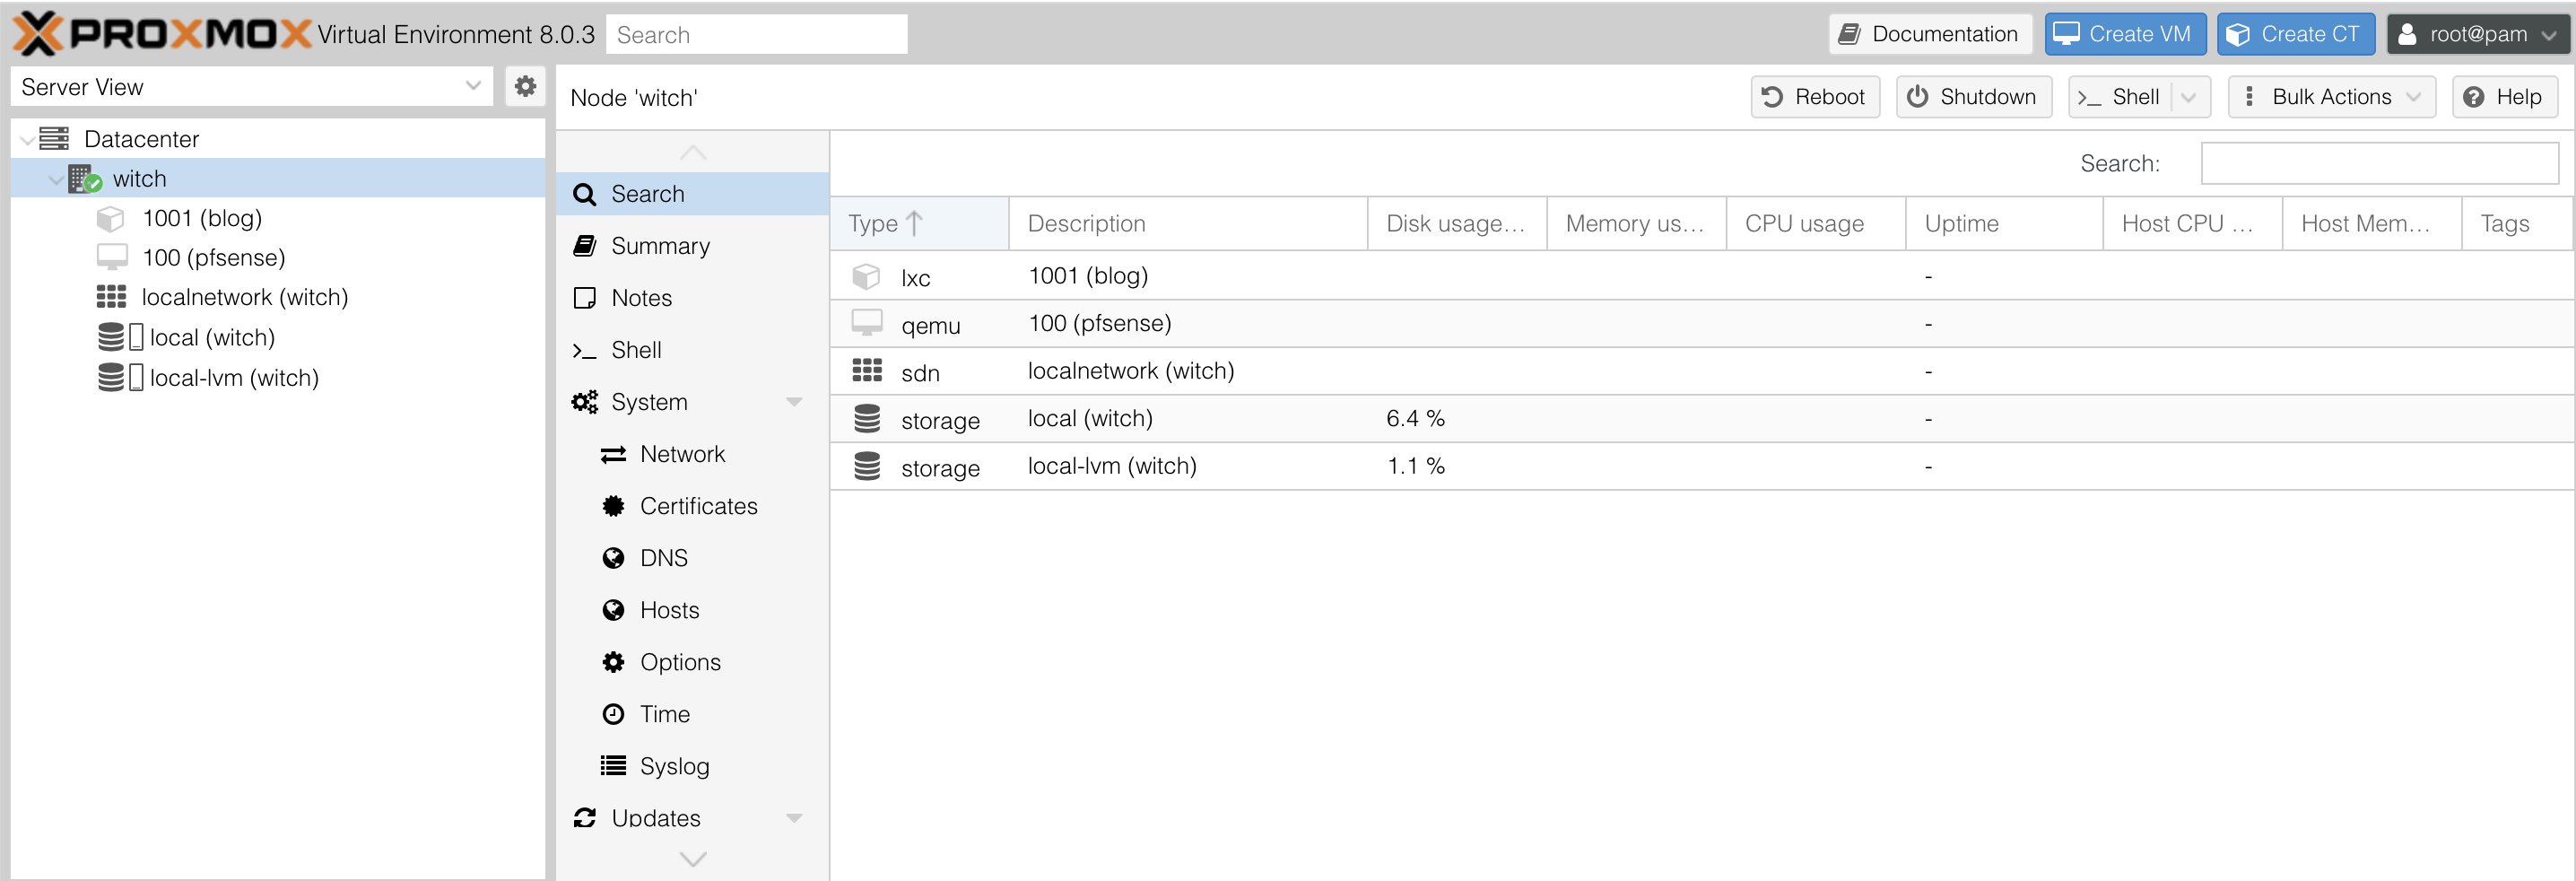Collapse the Datacenter tree node
The image size is (2576, 881).
point(27,140)
